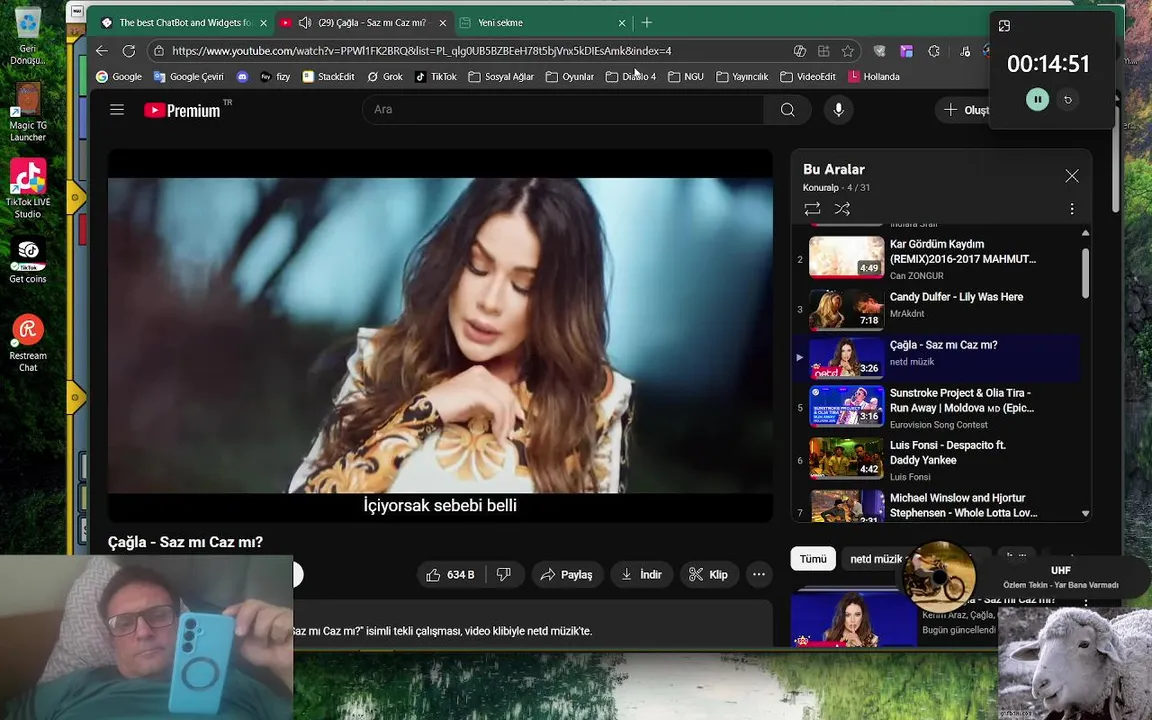The width and height of the screenshot is (1152, 720).
Task: Bookmark page with star icon
Action: [848, 51]
